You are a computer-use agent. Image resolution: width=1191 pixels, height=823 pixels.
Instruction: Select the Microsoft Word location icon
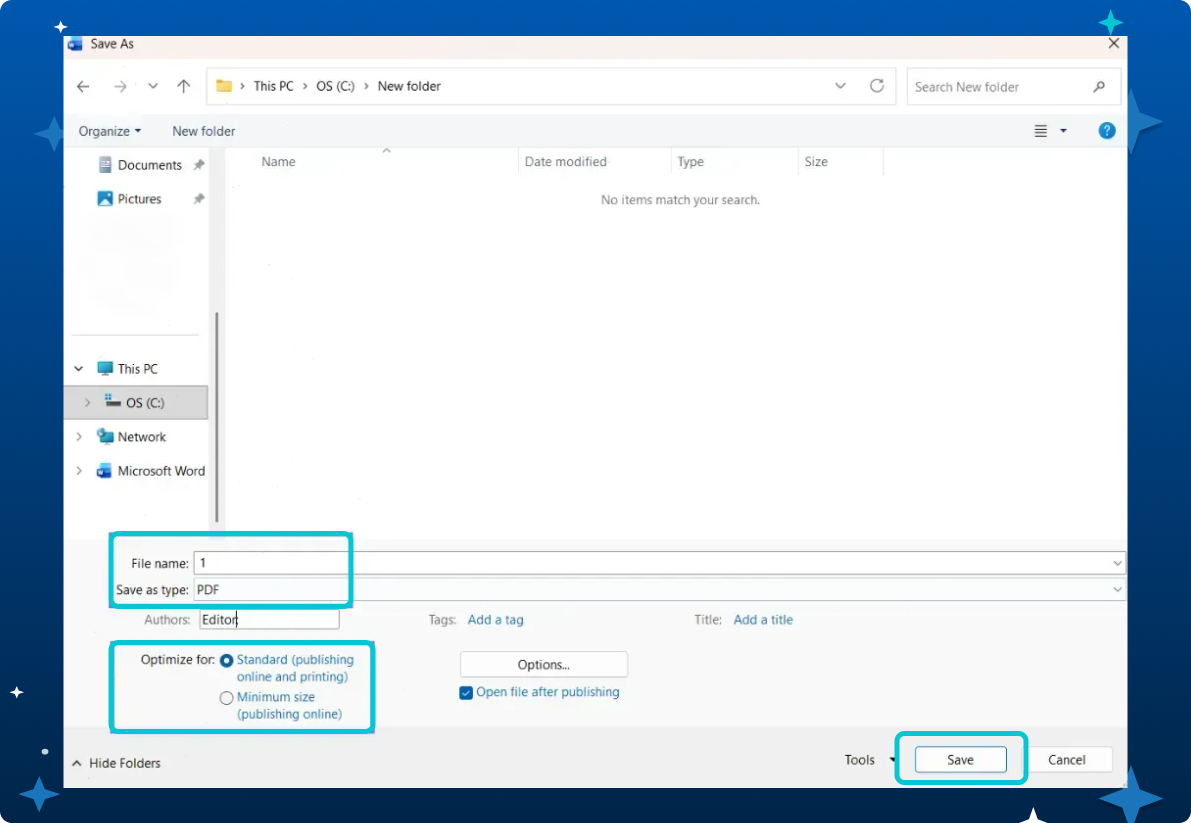(x=104, y=471)
